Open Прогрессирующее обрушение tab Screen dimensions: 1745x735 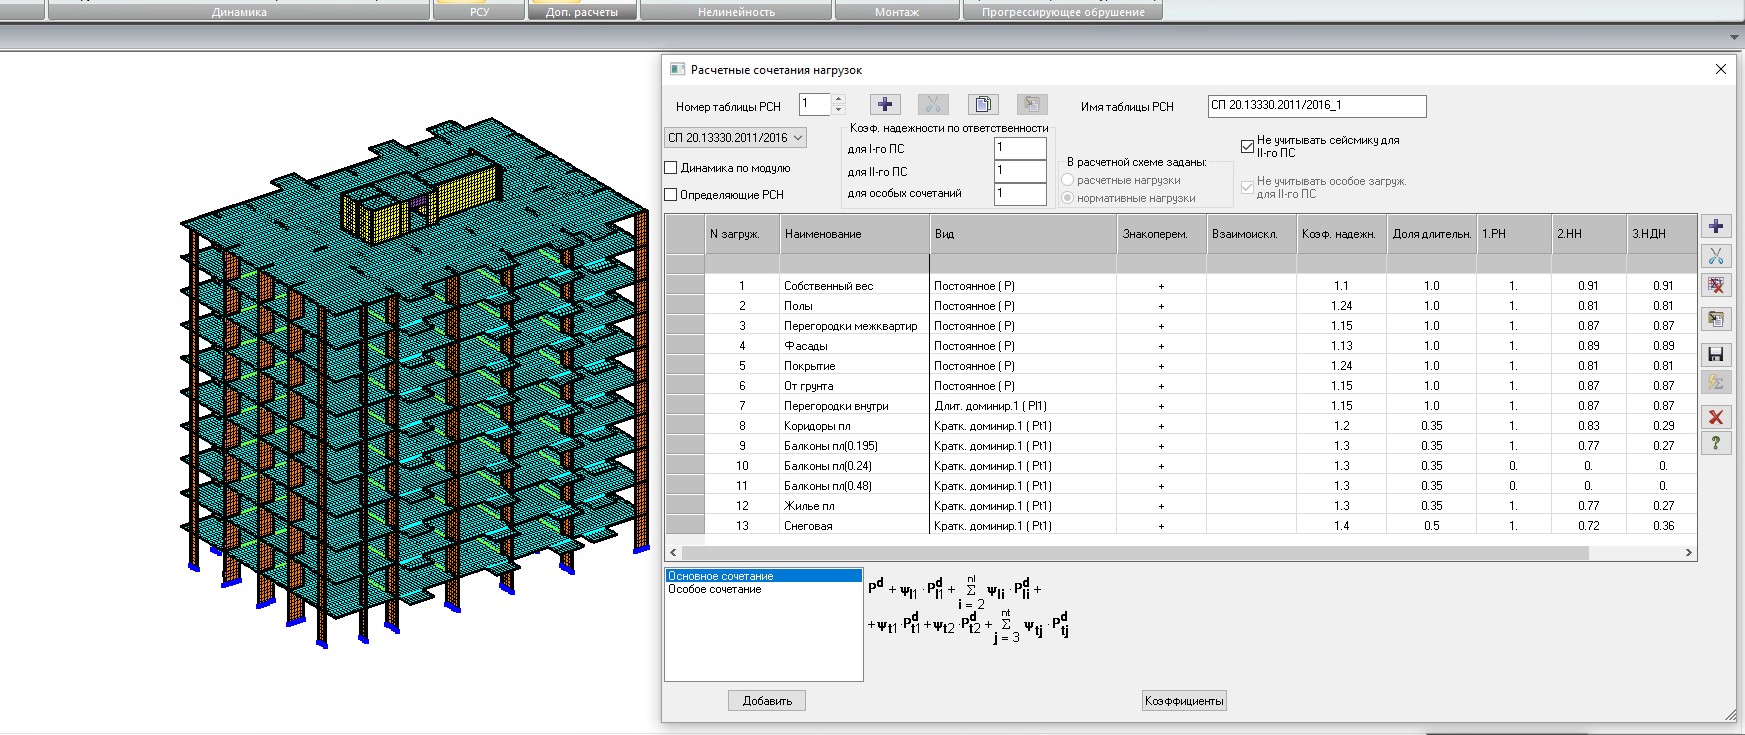coord(1063,11)
